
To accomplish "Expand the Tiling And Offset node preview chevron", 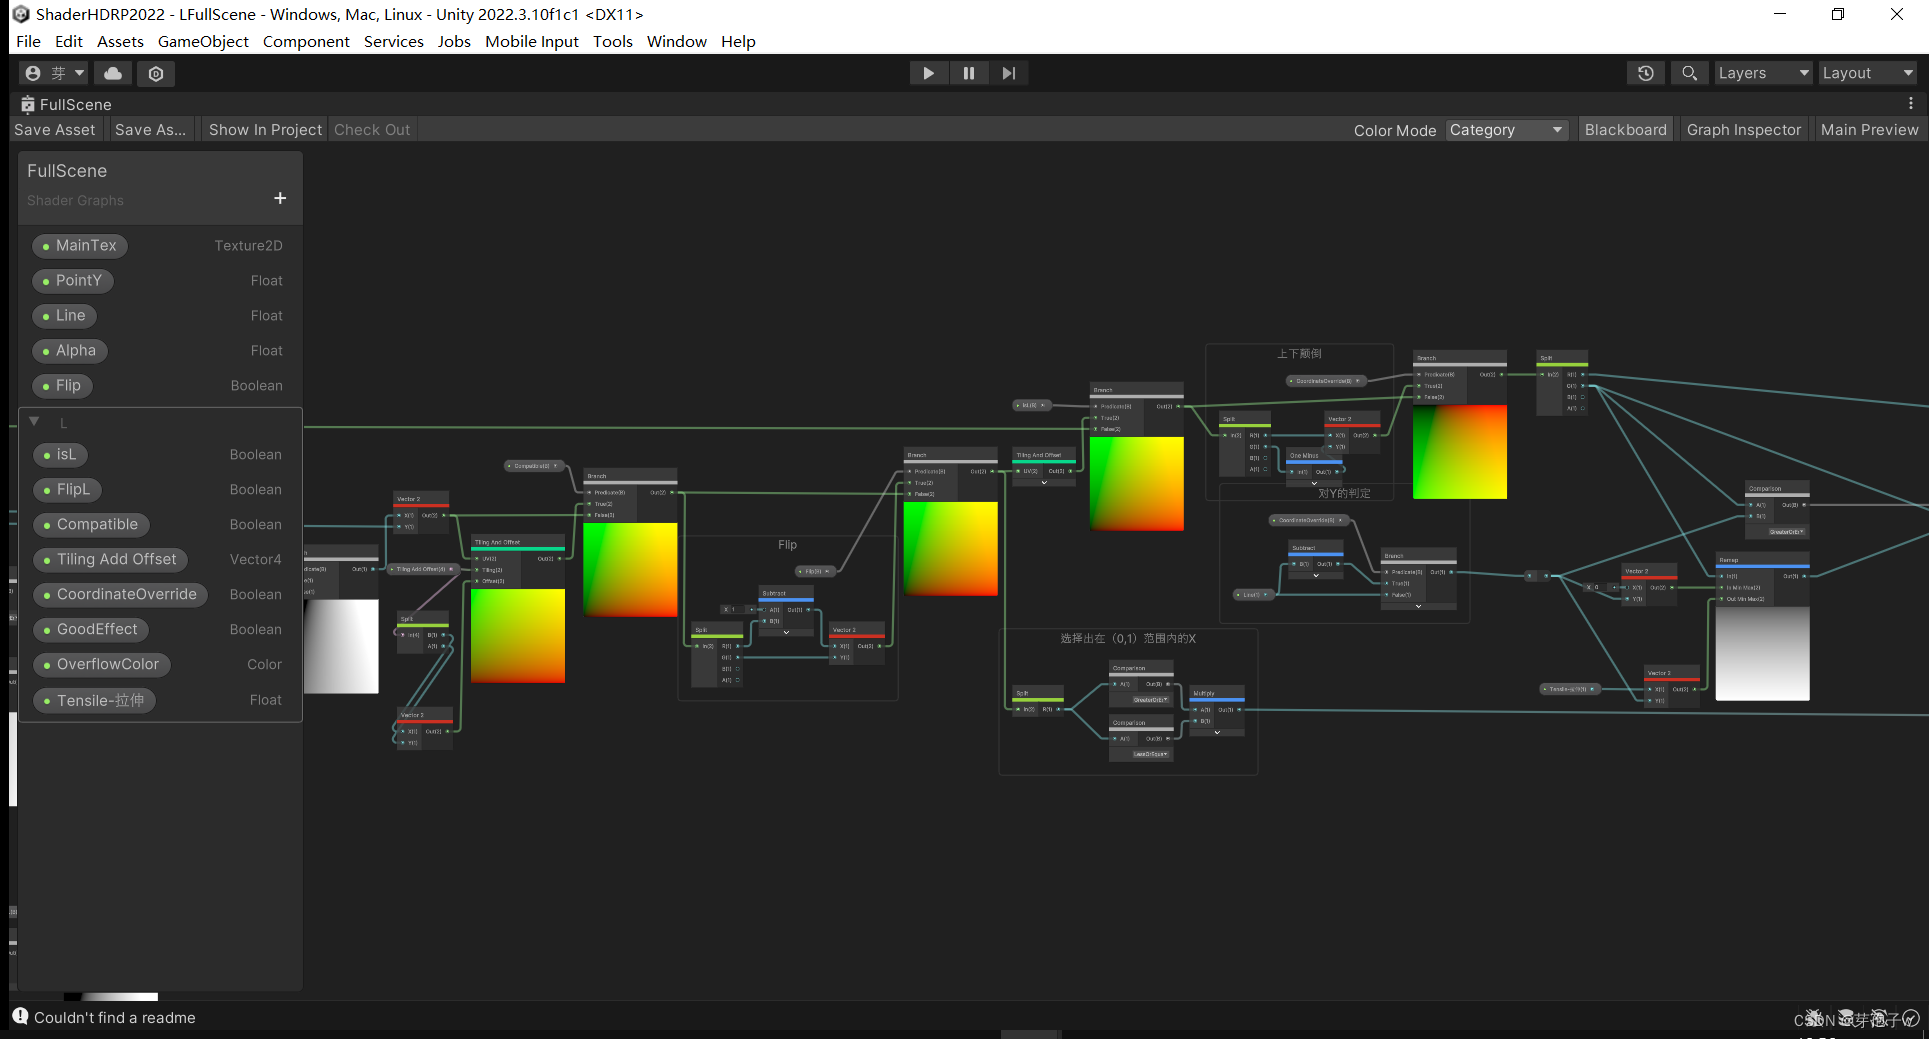I will 1044,482.
